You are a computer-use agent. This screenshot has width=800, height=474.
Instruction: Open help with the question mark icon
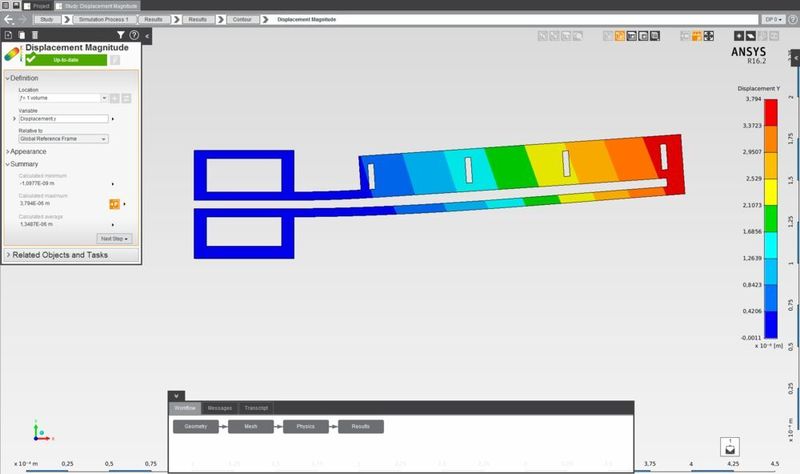[134, 35]
